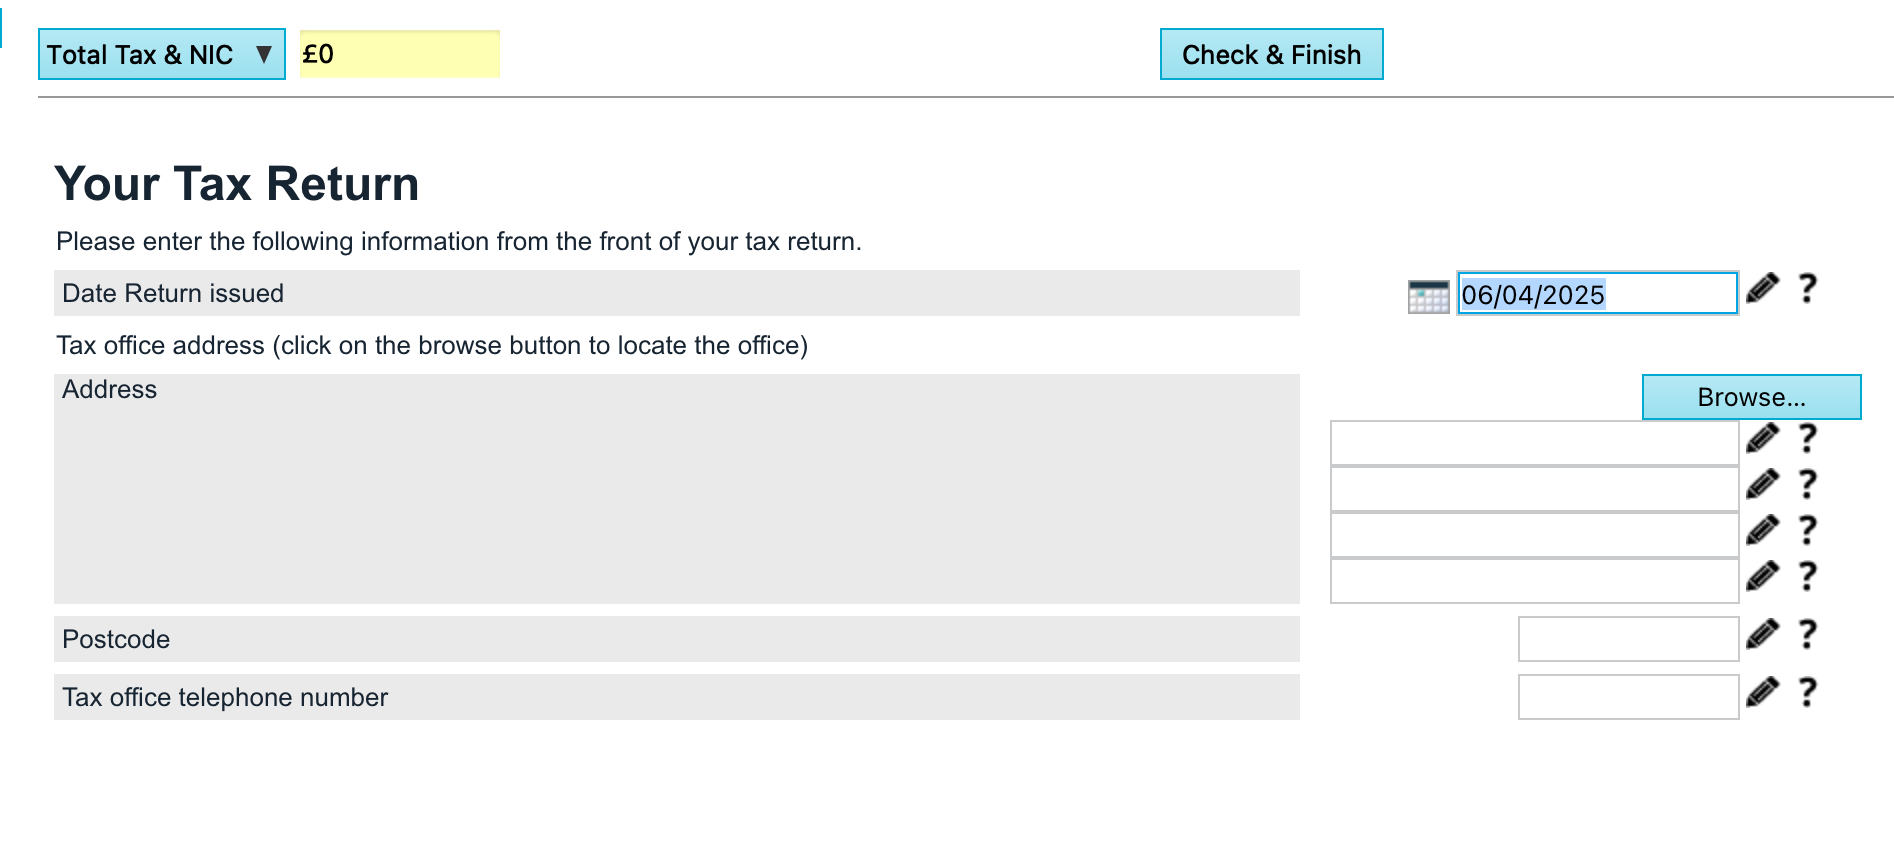1894x868 pixels.
Task: Click pencil icon beside first address line
Action: pos(1762,438)
